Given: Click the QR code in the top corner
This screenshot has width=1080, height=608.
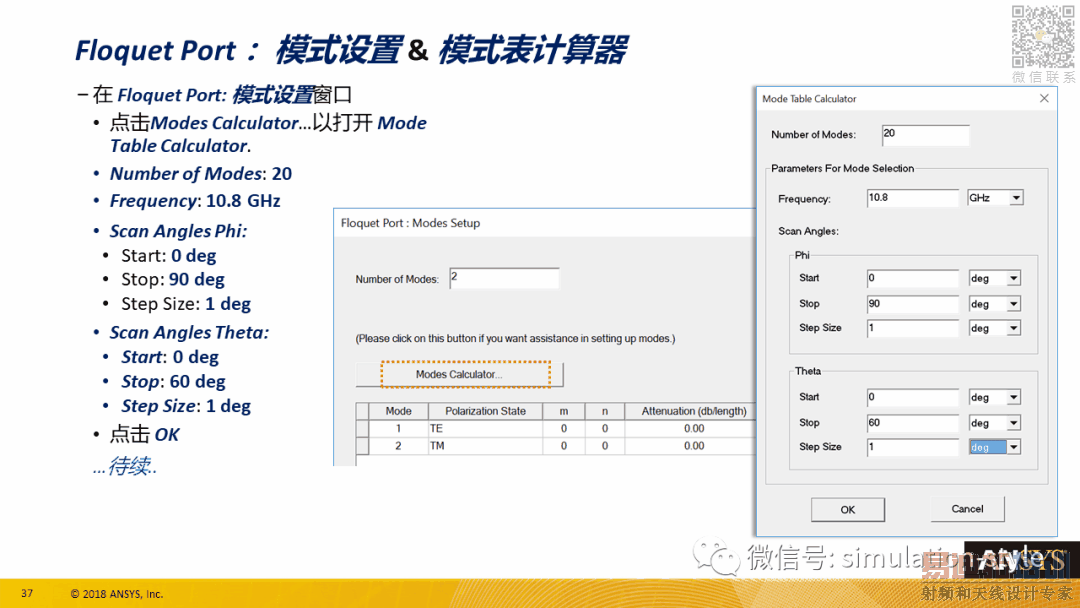Looking at the screenshot, I should pyautogui.click(x=1042, y=37).
